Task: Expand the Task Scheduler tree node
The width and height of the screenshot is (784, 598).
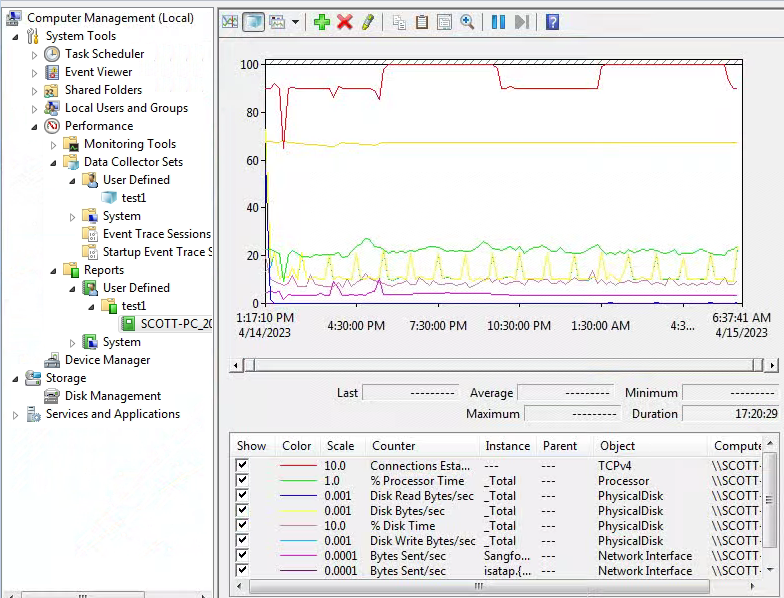Action: tap(36, 54)
